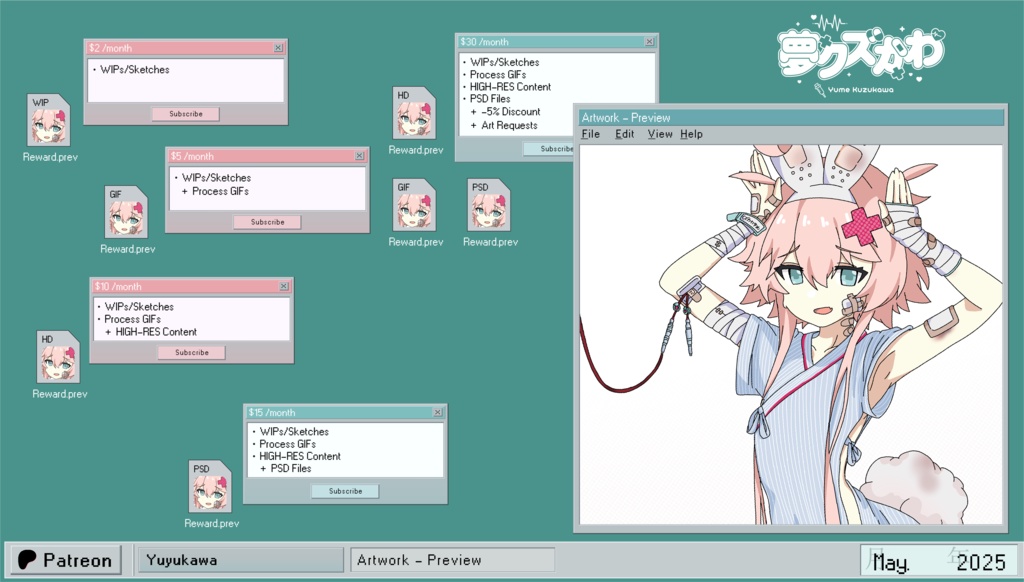
Task: Click the $15 /month window title bar
Action: click(345, 412)
